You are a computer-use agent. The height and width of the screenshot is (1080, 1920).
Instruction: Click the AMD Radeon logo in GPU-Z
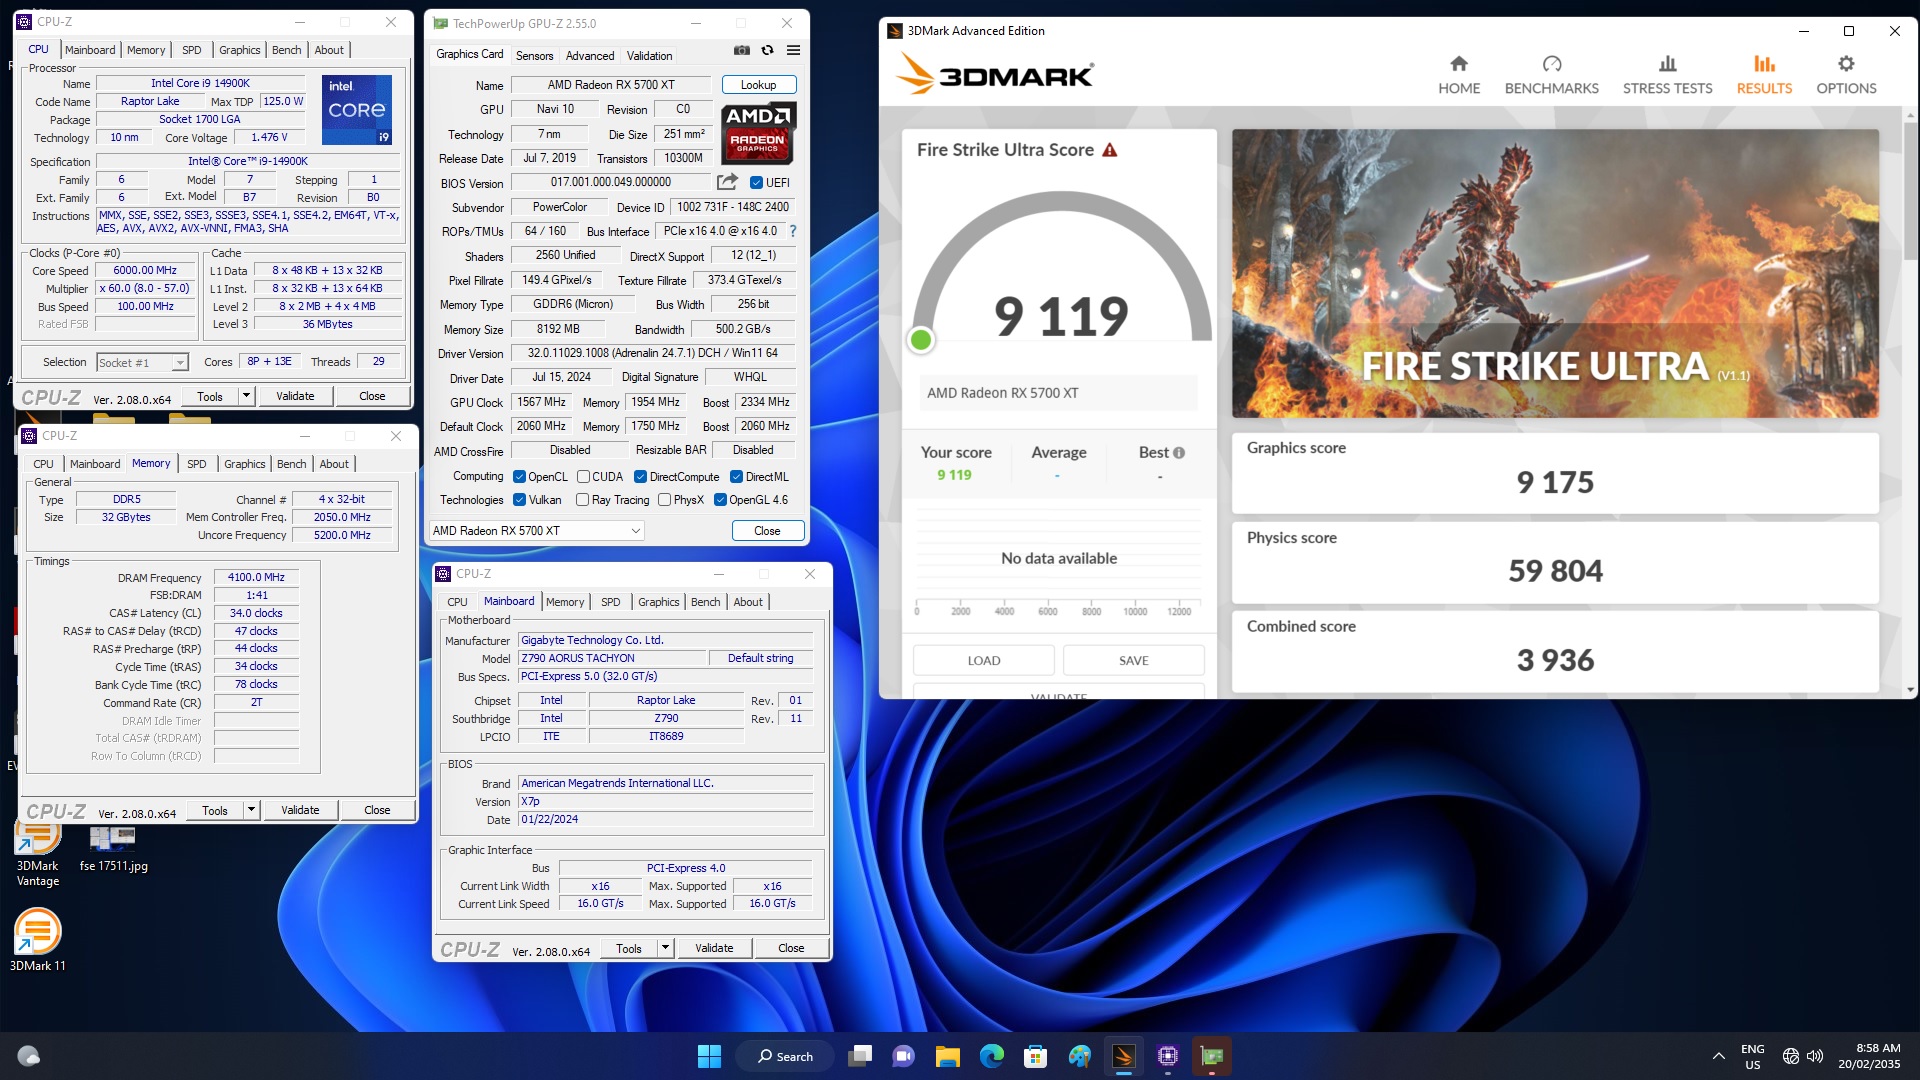coord(758,133)
